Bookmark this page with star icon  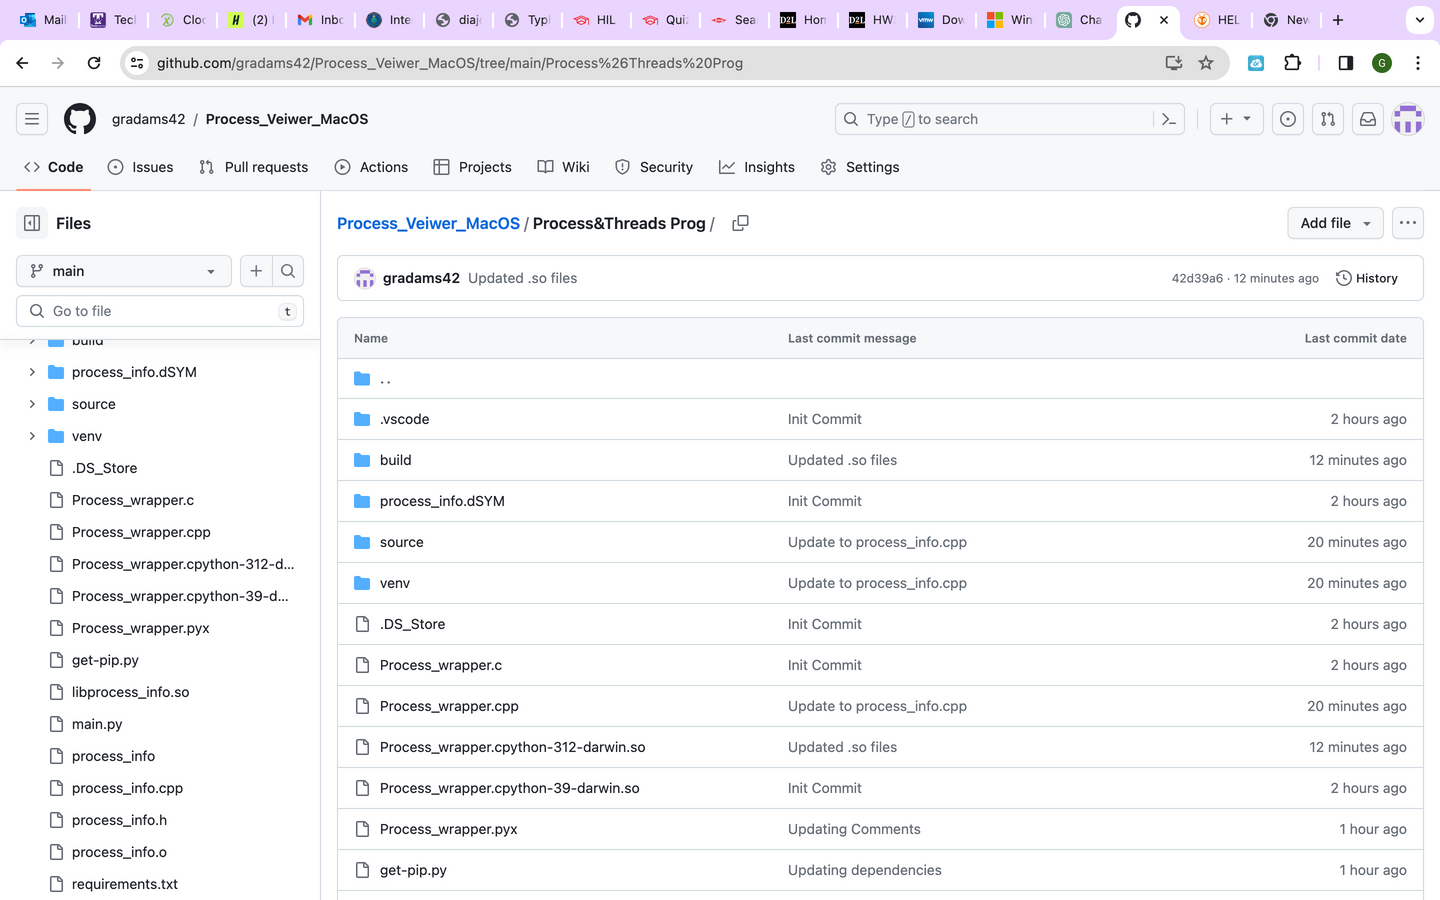1206,63
